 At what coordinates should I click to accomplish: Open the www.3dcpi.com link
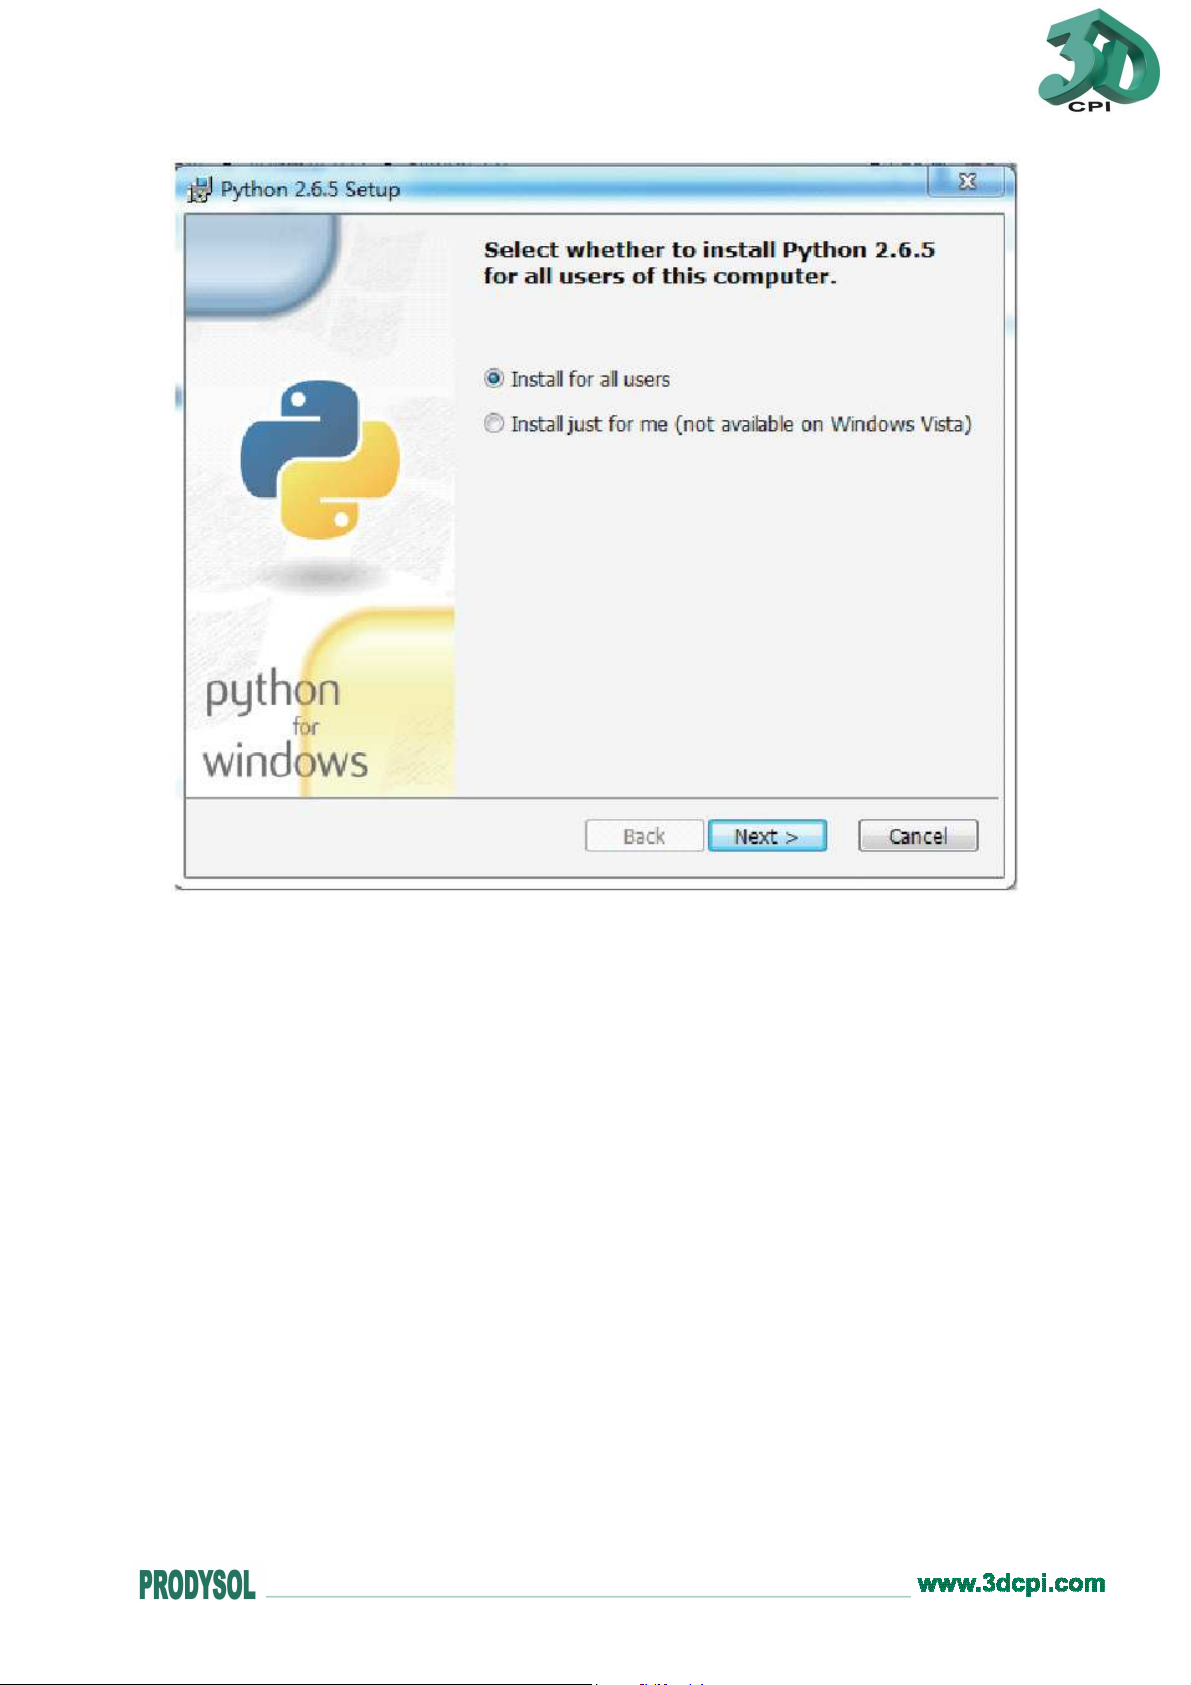(x=1011, y=1583)
